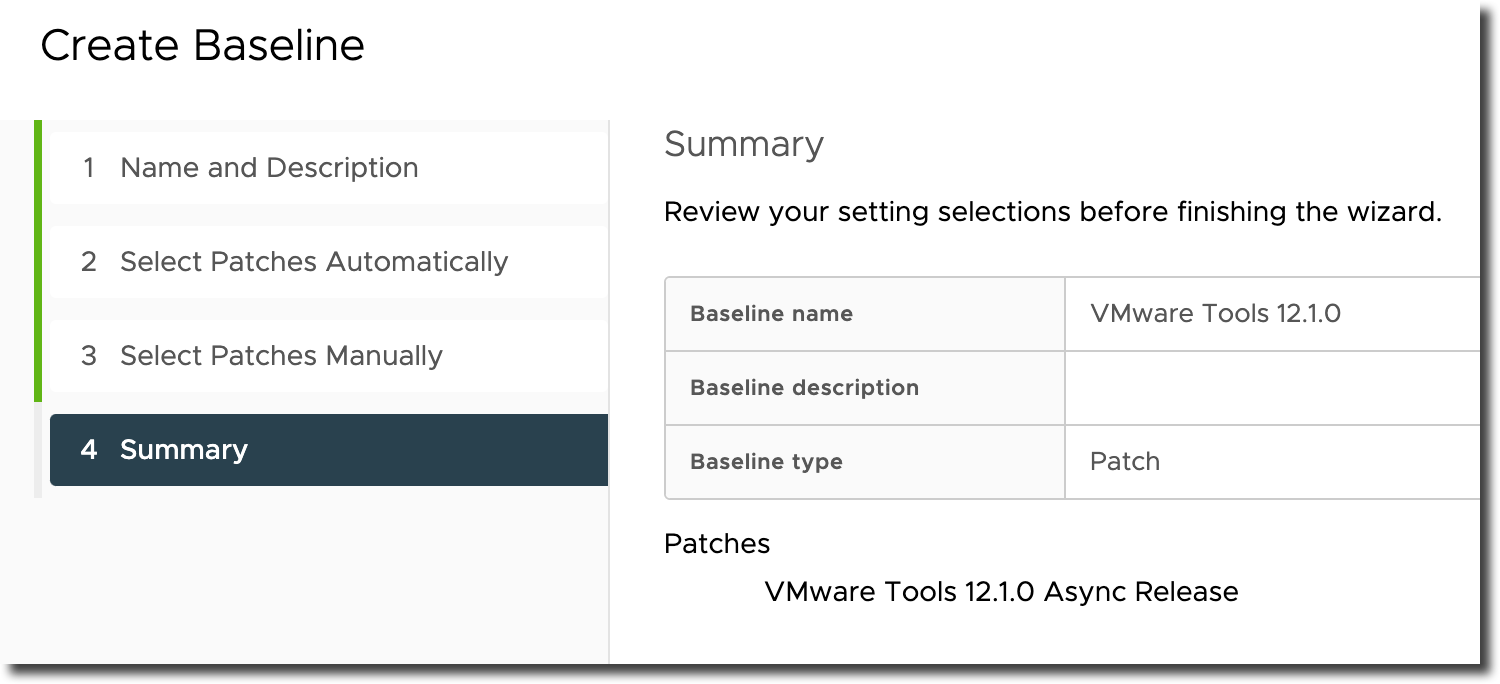Click the Baseline type value Patch
Image resolution: width=1500 pixels, height=684 pixels.
tap(1125, 461)
